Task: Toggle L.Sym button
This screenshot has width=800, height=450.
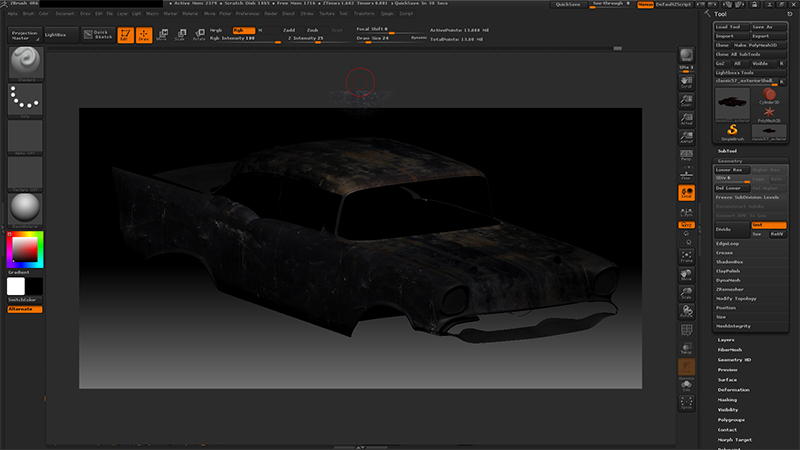Action: pyautogui.click(x=686, y=212)
